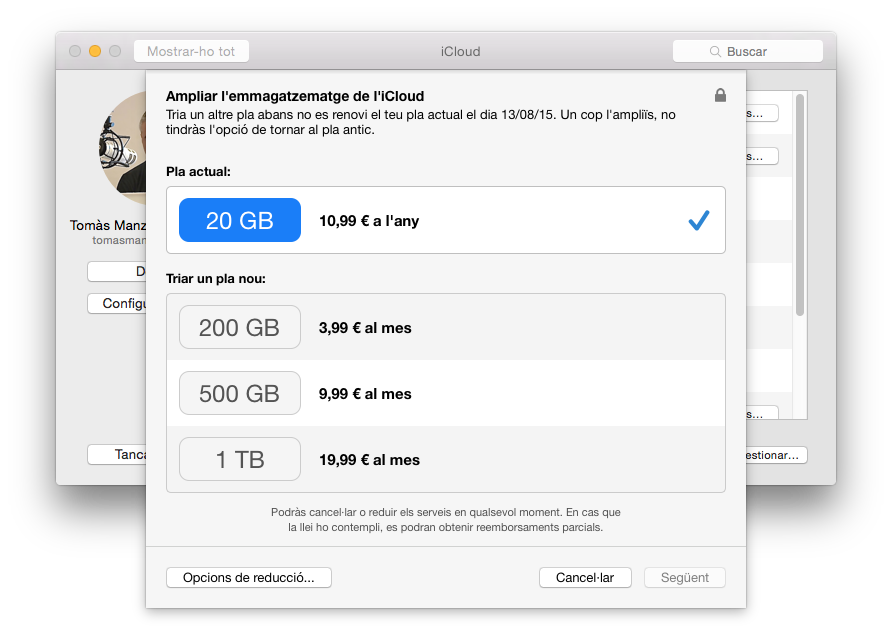Click the price 19,99 € al mes
The image size is (892, 629).
click(369, 460)
